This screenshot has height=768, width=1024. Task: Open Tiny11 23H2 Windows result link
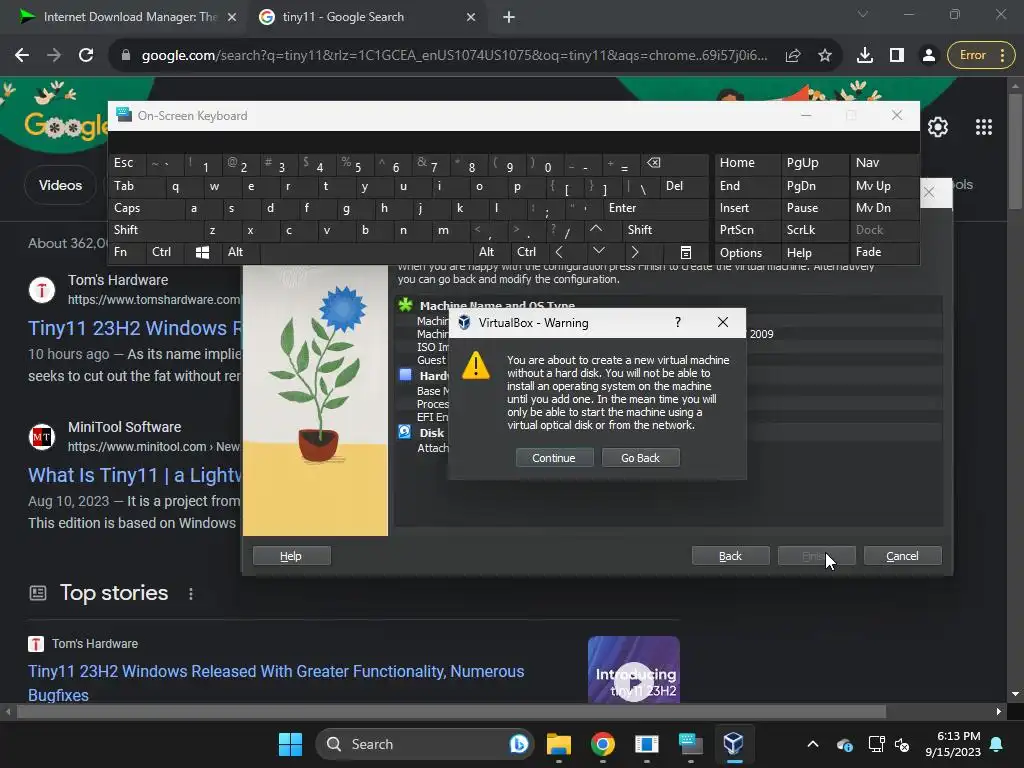pyautogui.click(x=135, y=328)
